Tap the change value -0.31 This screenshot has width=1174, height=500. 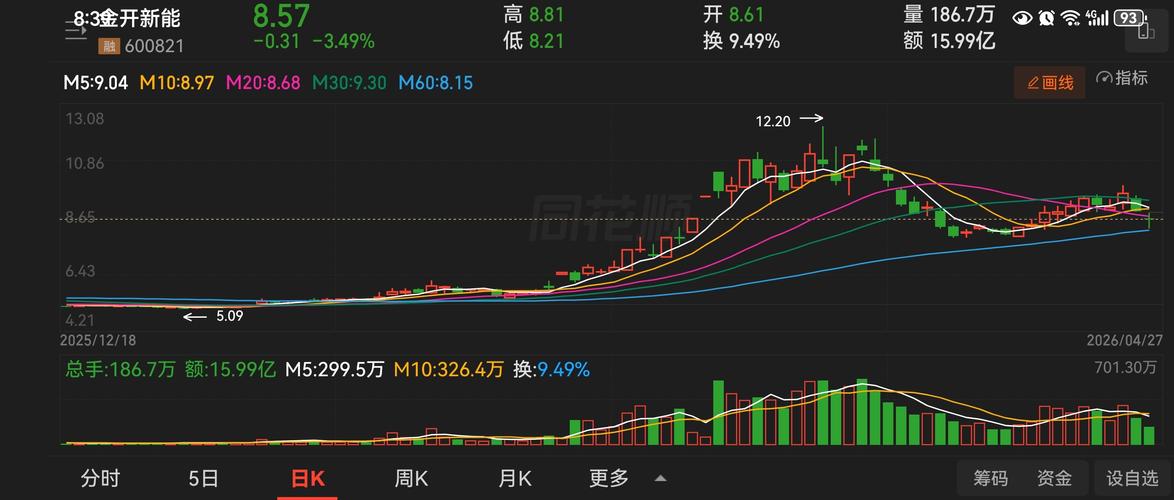[x=277, y=42]
